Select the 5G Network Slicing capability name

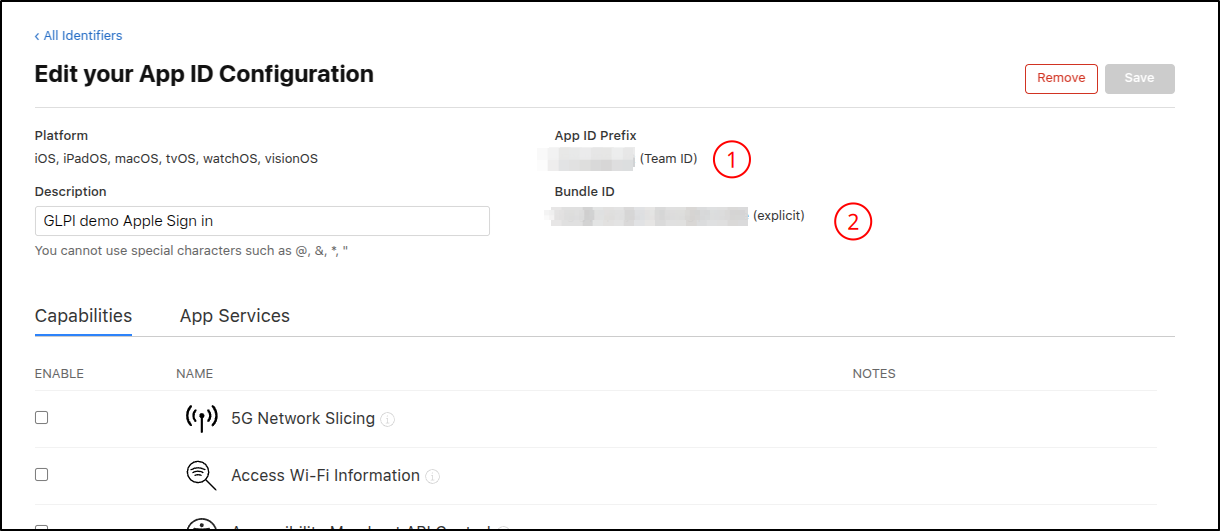pyautogui.click(x=302, y=419)
